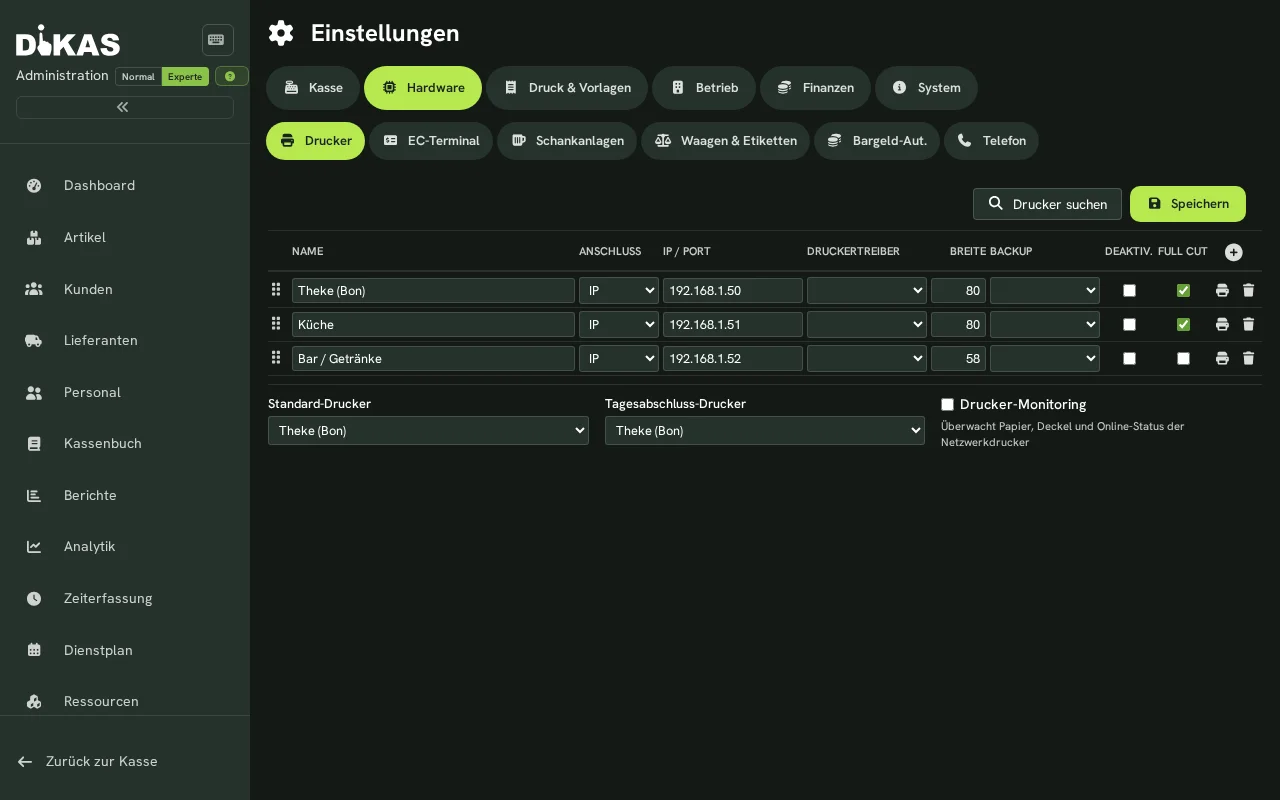
Task: Test print the Theke (Bon) printer
Action: click(1222, 290)
